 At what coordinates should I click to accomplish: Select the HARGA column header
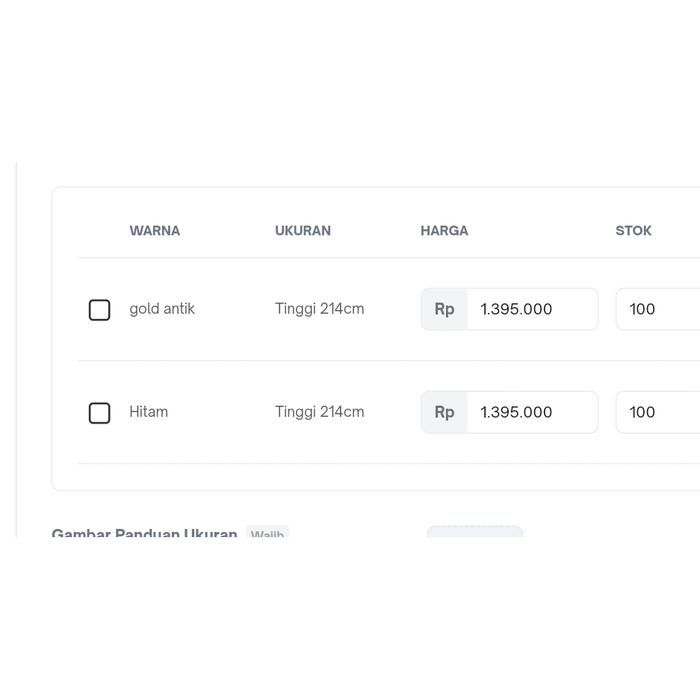click(444, 231)
